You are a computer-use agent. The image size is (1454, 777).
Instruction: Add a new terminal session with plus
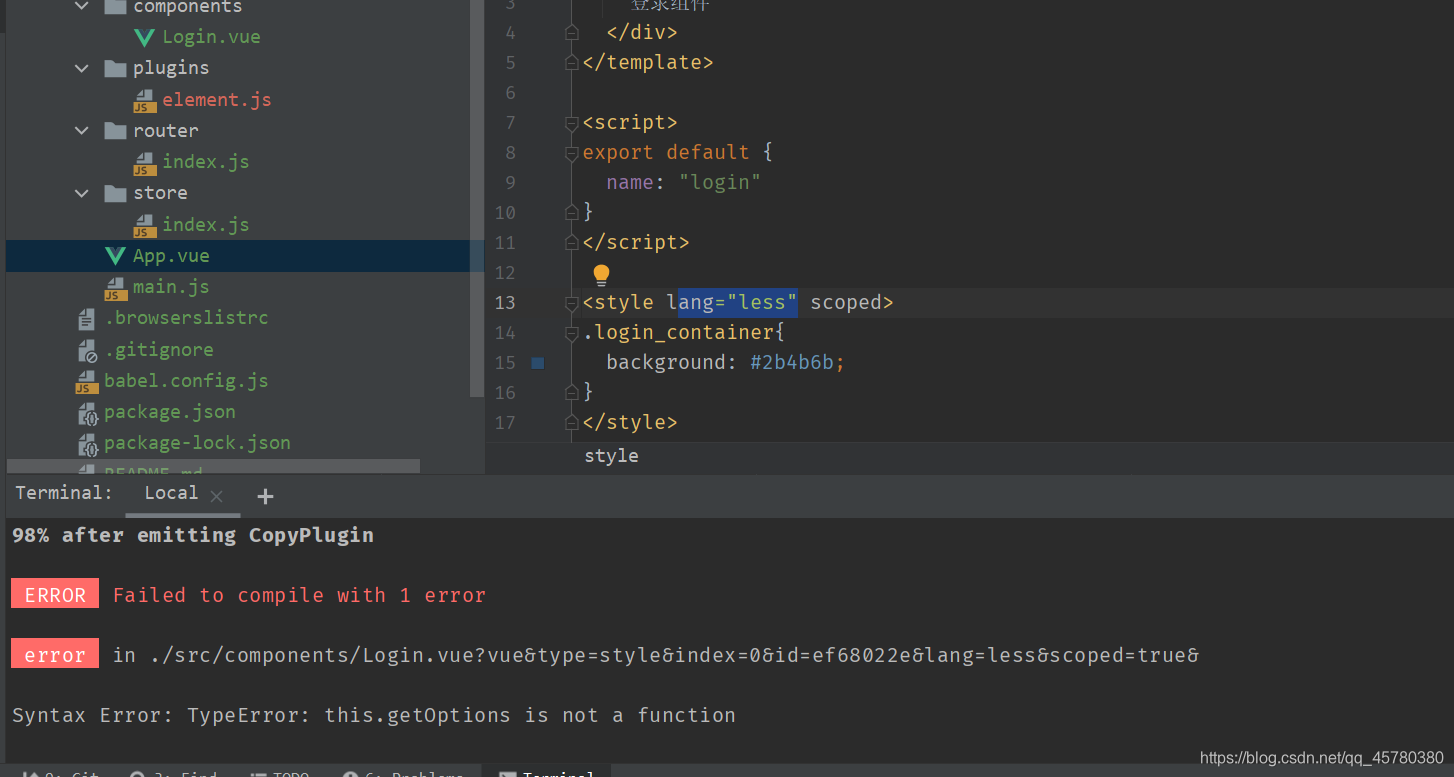pos(265,496)
